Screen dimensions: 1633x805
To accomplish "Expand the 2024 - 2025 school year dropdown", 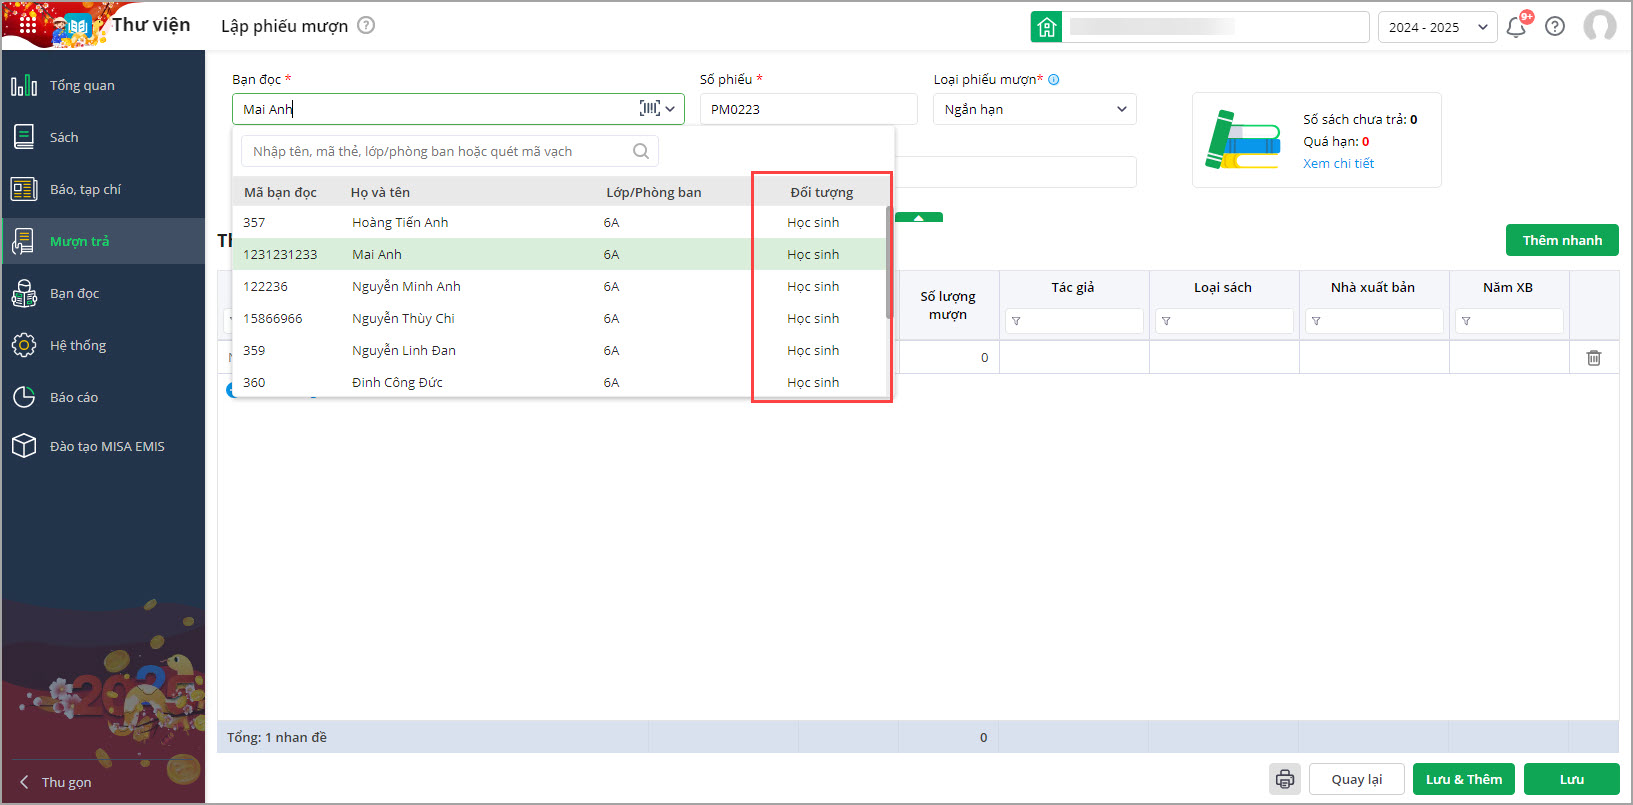I will [1437, 27].
